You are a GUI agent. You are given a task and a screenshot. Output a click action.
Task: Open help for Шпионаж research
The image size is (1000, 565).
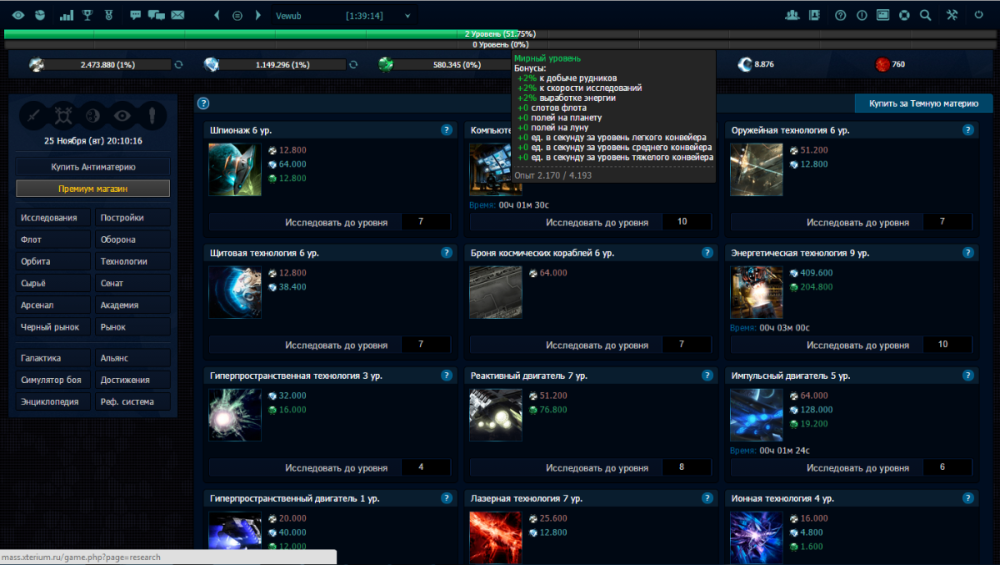446,130
